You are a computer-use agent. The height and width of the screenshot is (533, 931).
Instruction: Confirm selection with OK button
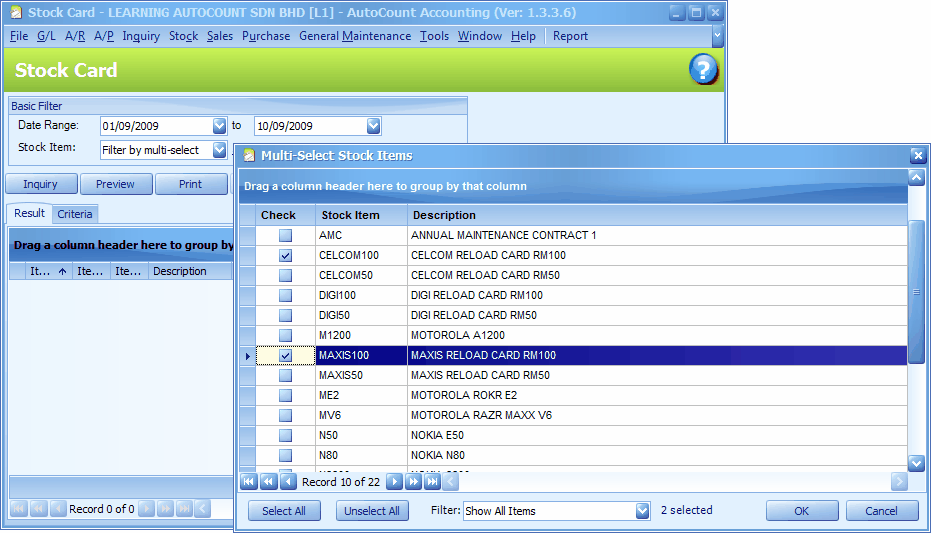[802, 510]
